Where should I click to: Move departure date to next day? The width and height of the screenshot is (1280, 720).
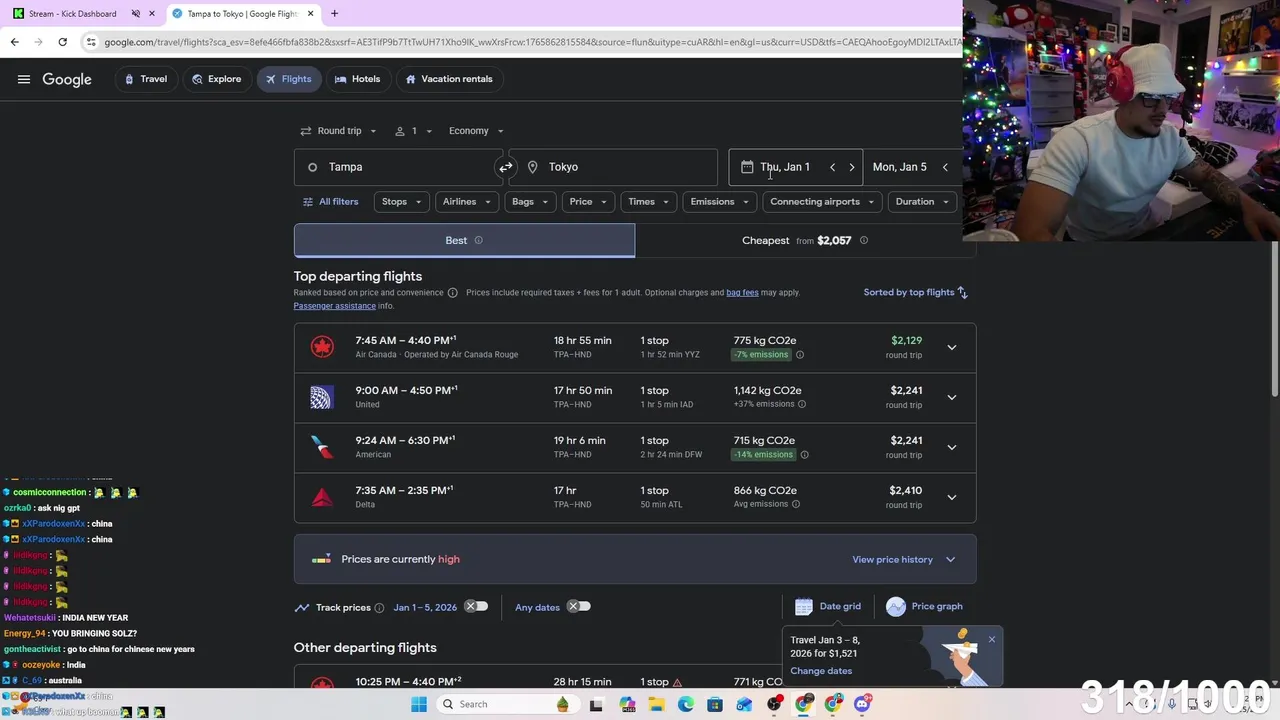coord(852,167)
